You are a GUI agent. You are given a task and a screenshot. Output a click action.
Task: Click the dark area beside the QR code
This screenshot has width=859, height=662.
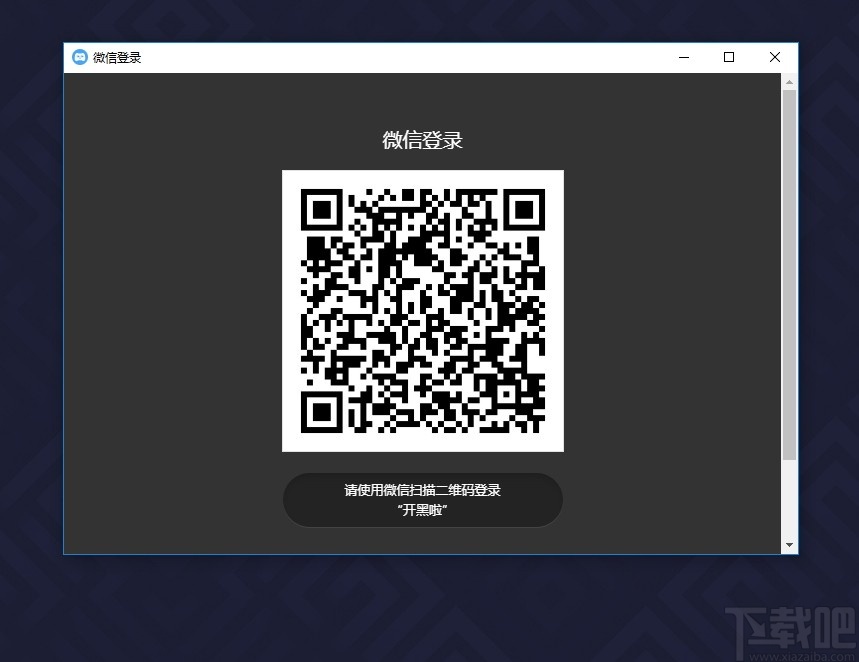(170, 310)
